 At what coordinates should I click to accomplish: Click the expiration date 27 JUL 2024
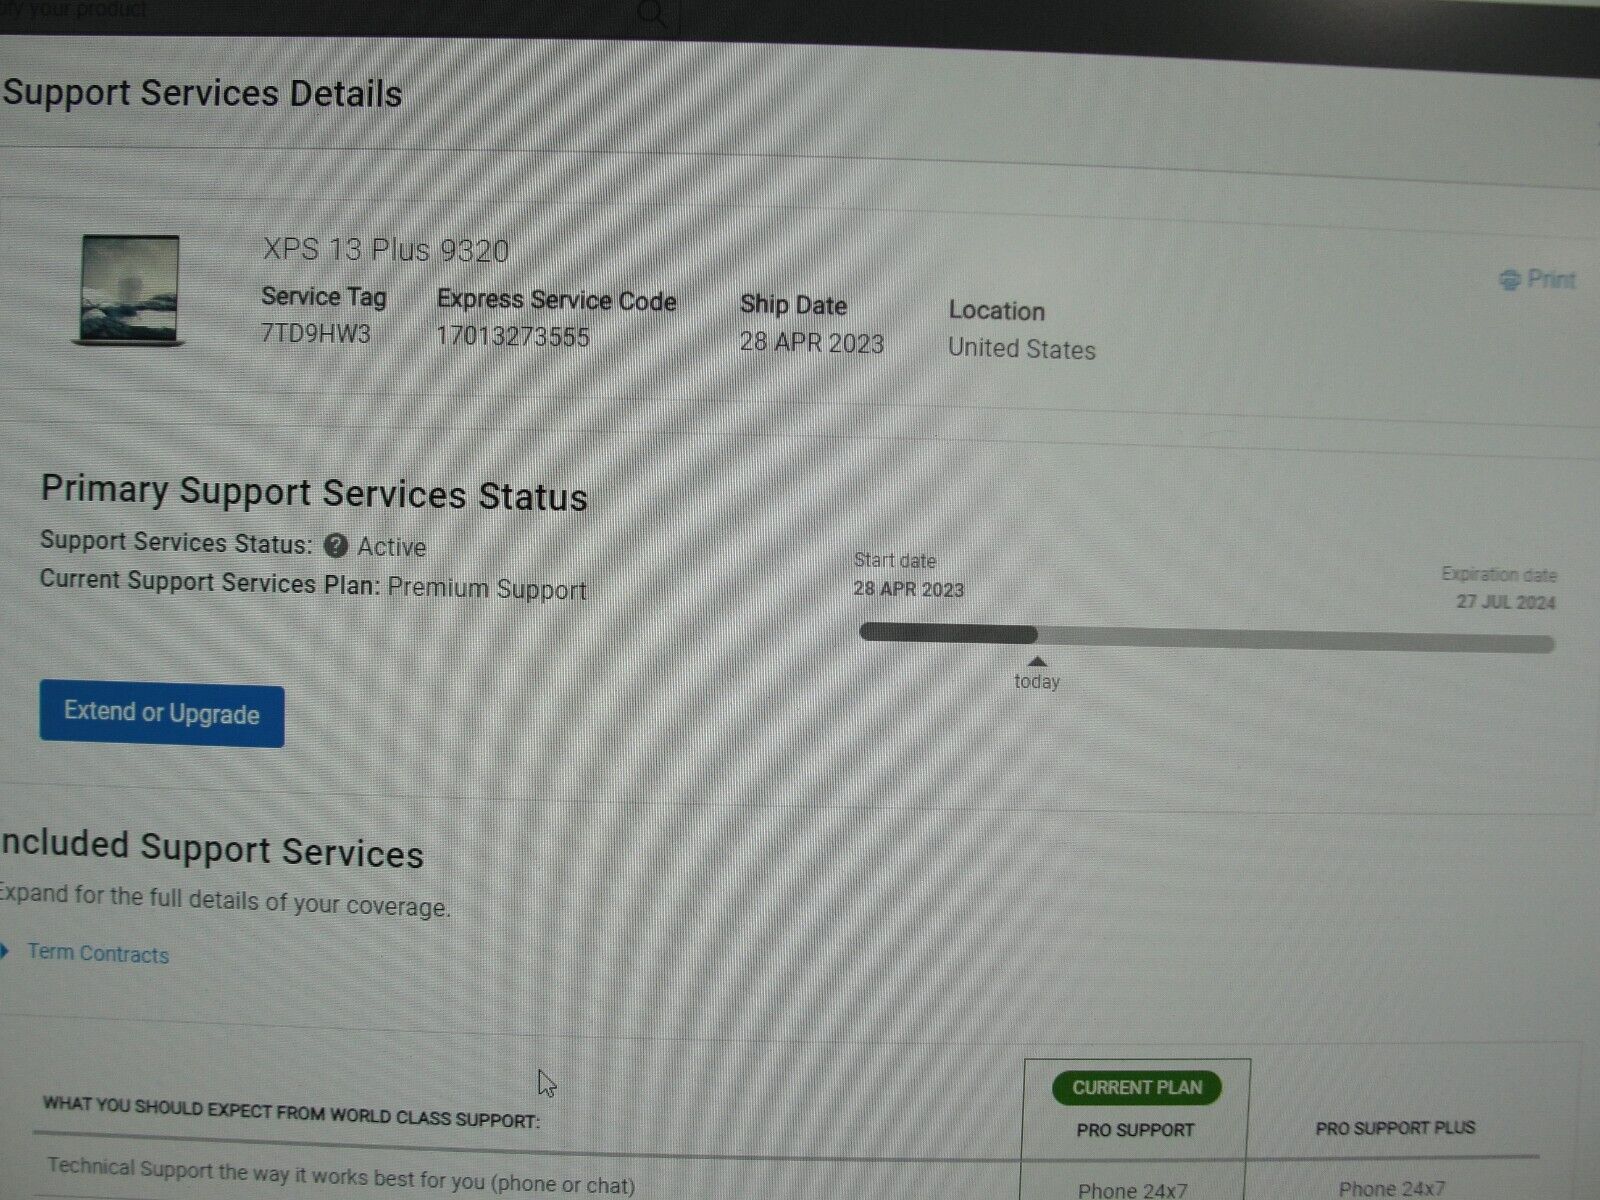1506,602
